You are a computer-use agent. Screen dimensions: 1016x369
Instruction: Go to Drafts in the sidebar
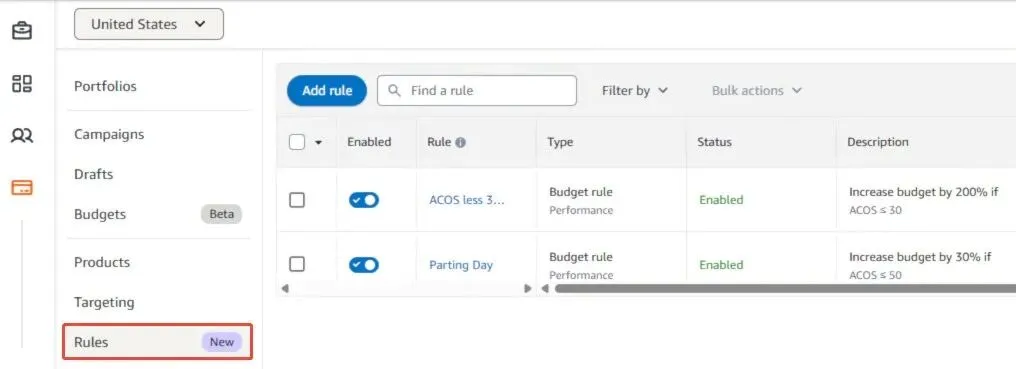click(x=93, y=174)
